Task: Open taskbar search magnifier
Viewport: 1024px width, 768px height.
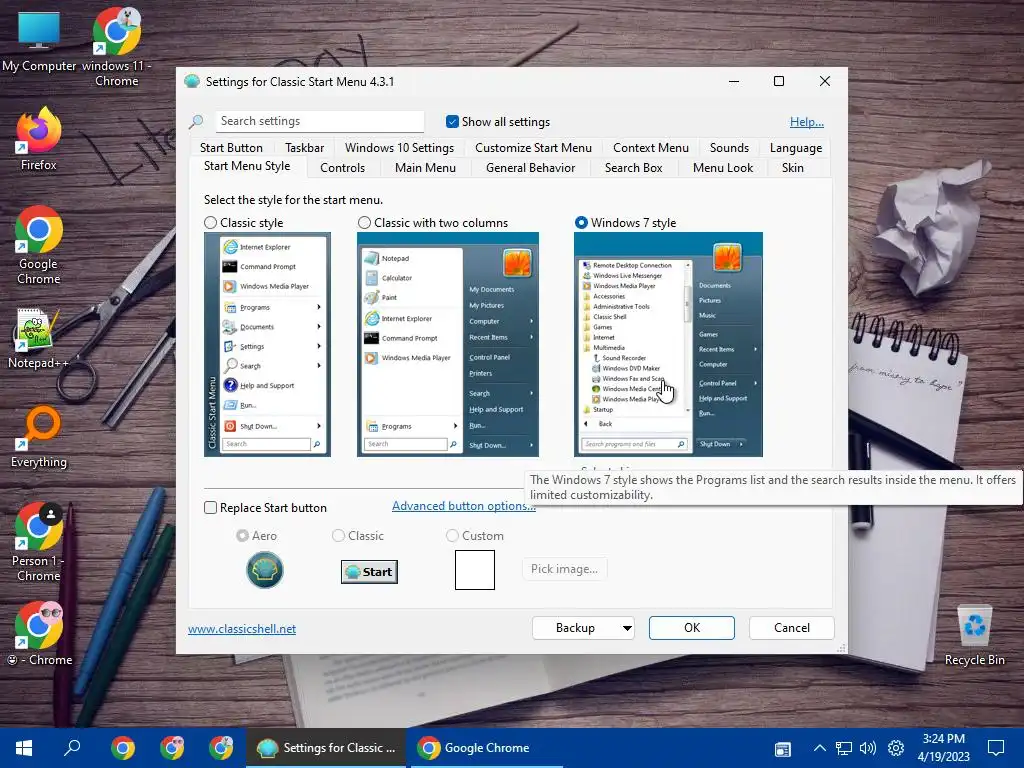Action: pos(72,748)
